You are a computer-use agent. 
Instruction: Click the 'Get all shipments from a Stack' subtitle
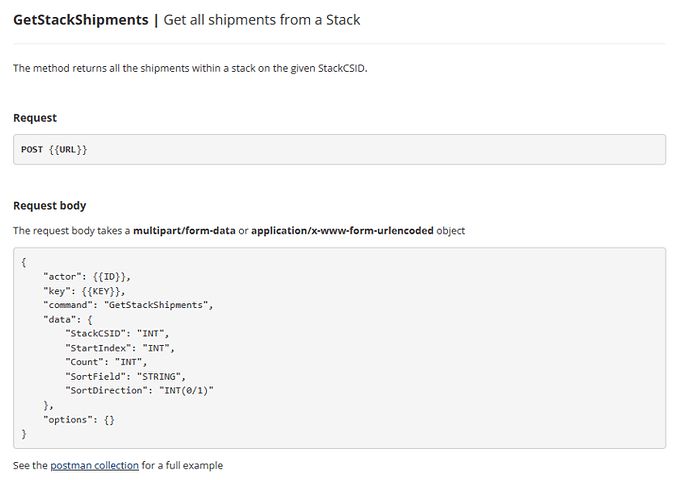(262, 20)
